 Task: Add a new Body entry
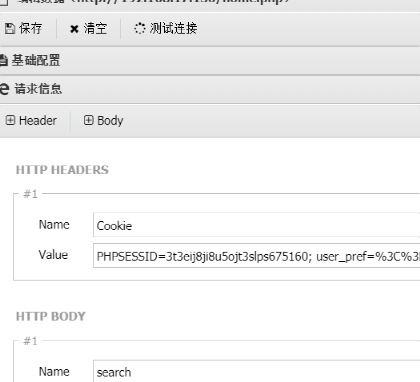click(x=103, y=121)
